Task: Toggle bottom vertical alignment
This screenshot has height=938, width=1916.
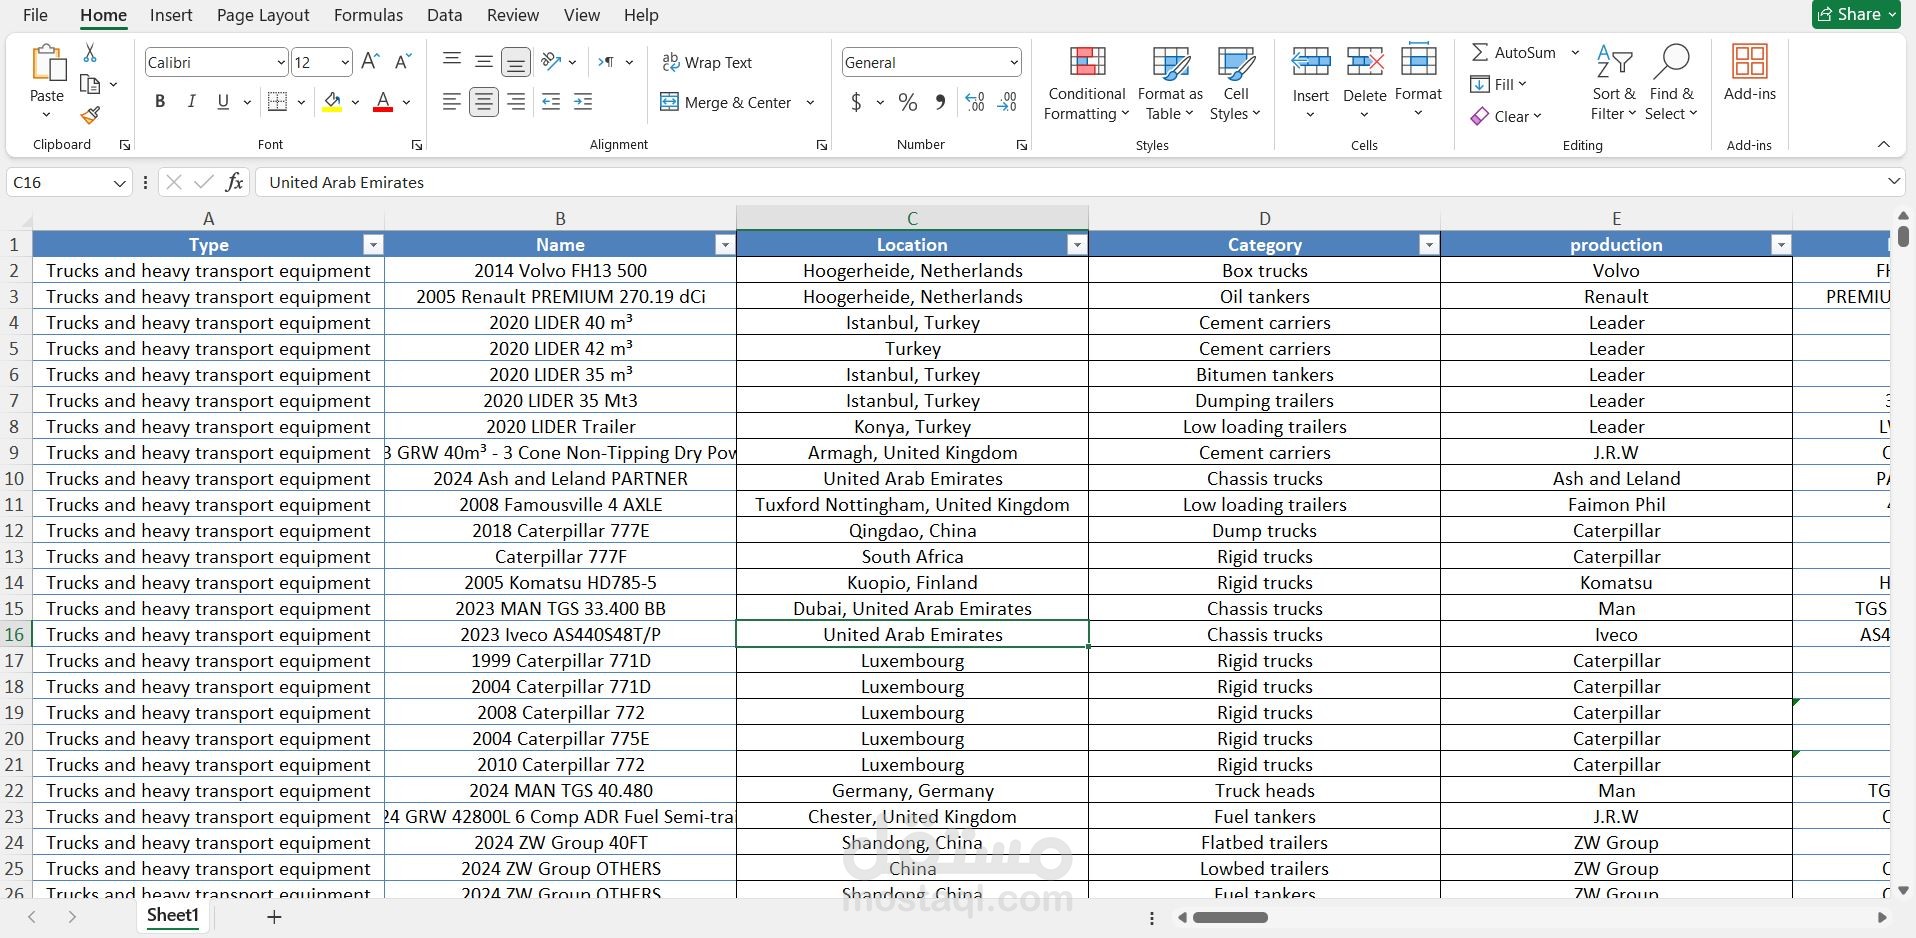Action: pos(516,62)
